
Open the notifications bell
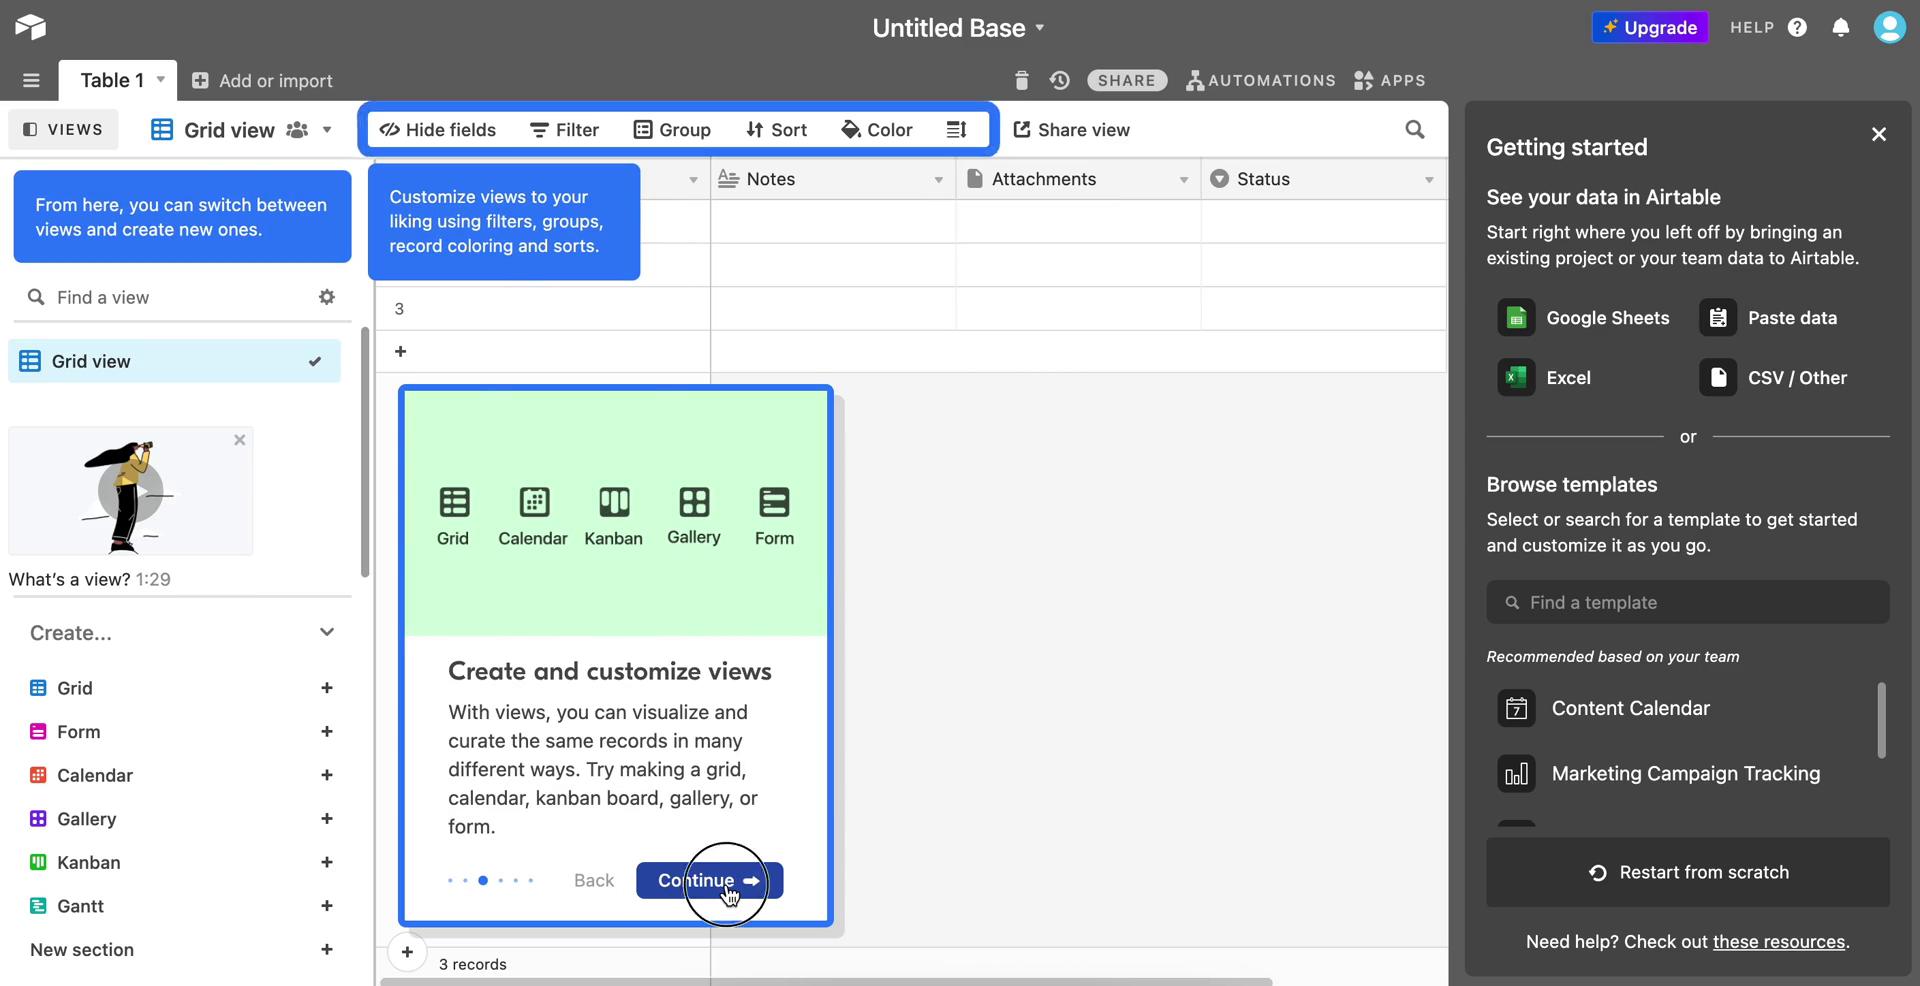(1841, 27)
